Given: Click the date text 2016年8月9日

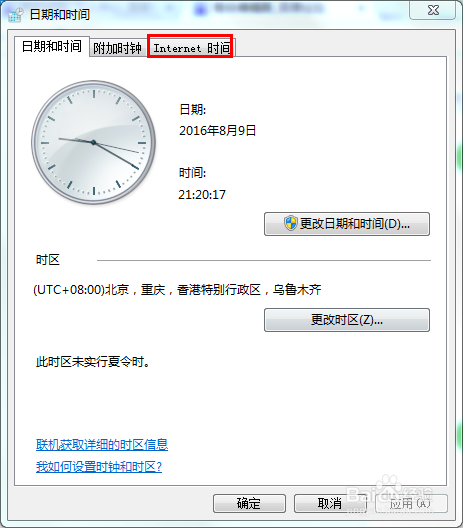Looking at the screenshot, I should pyautogui.click(x=218, y=131).
